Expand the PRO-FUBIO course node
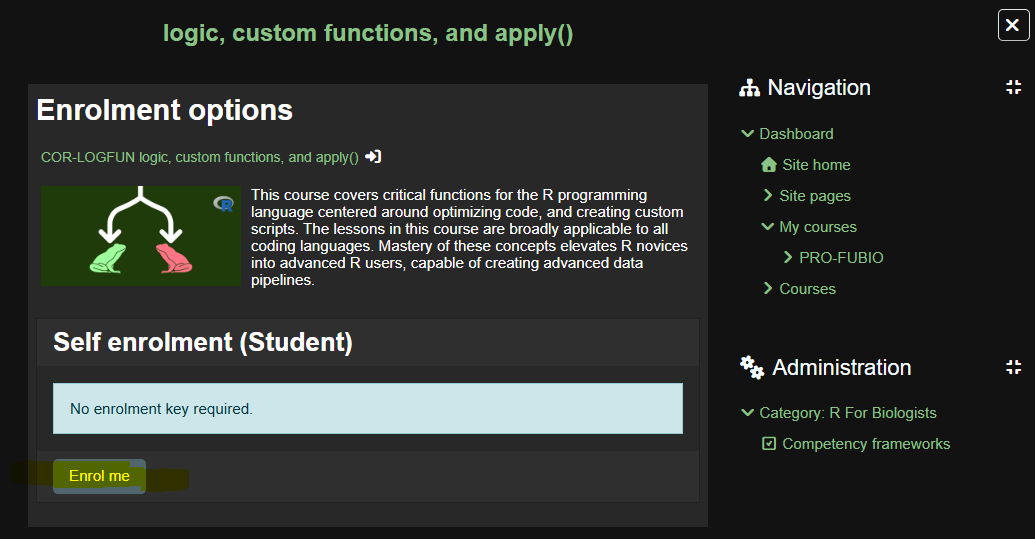This screenshot has width=1035, height=539. pyautogui.click(x=788, y=258)
